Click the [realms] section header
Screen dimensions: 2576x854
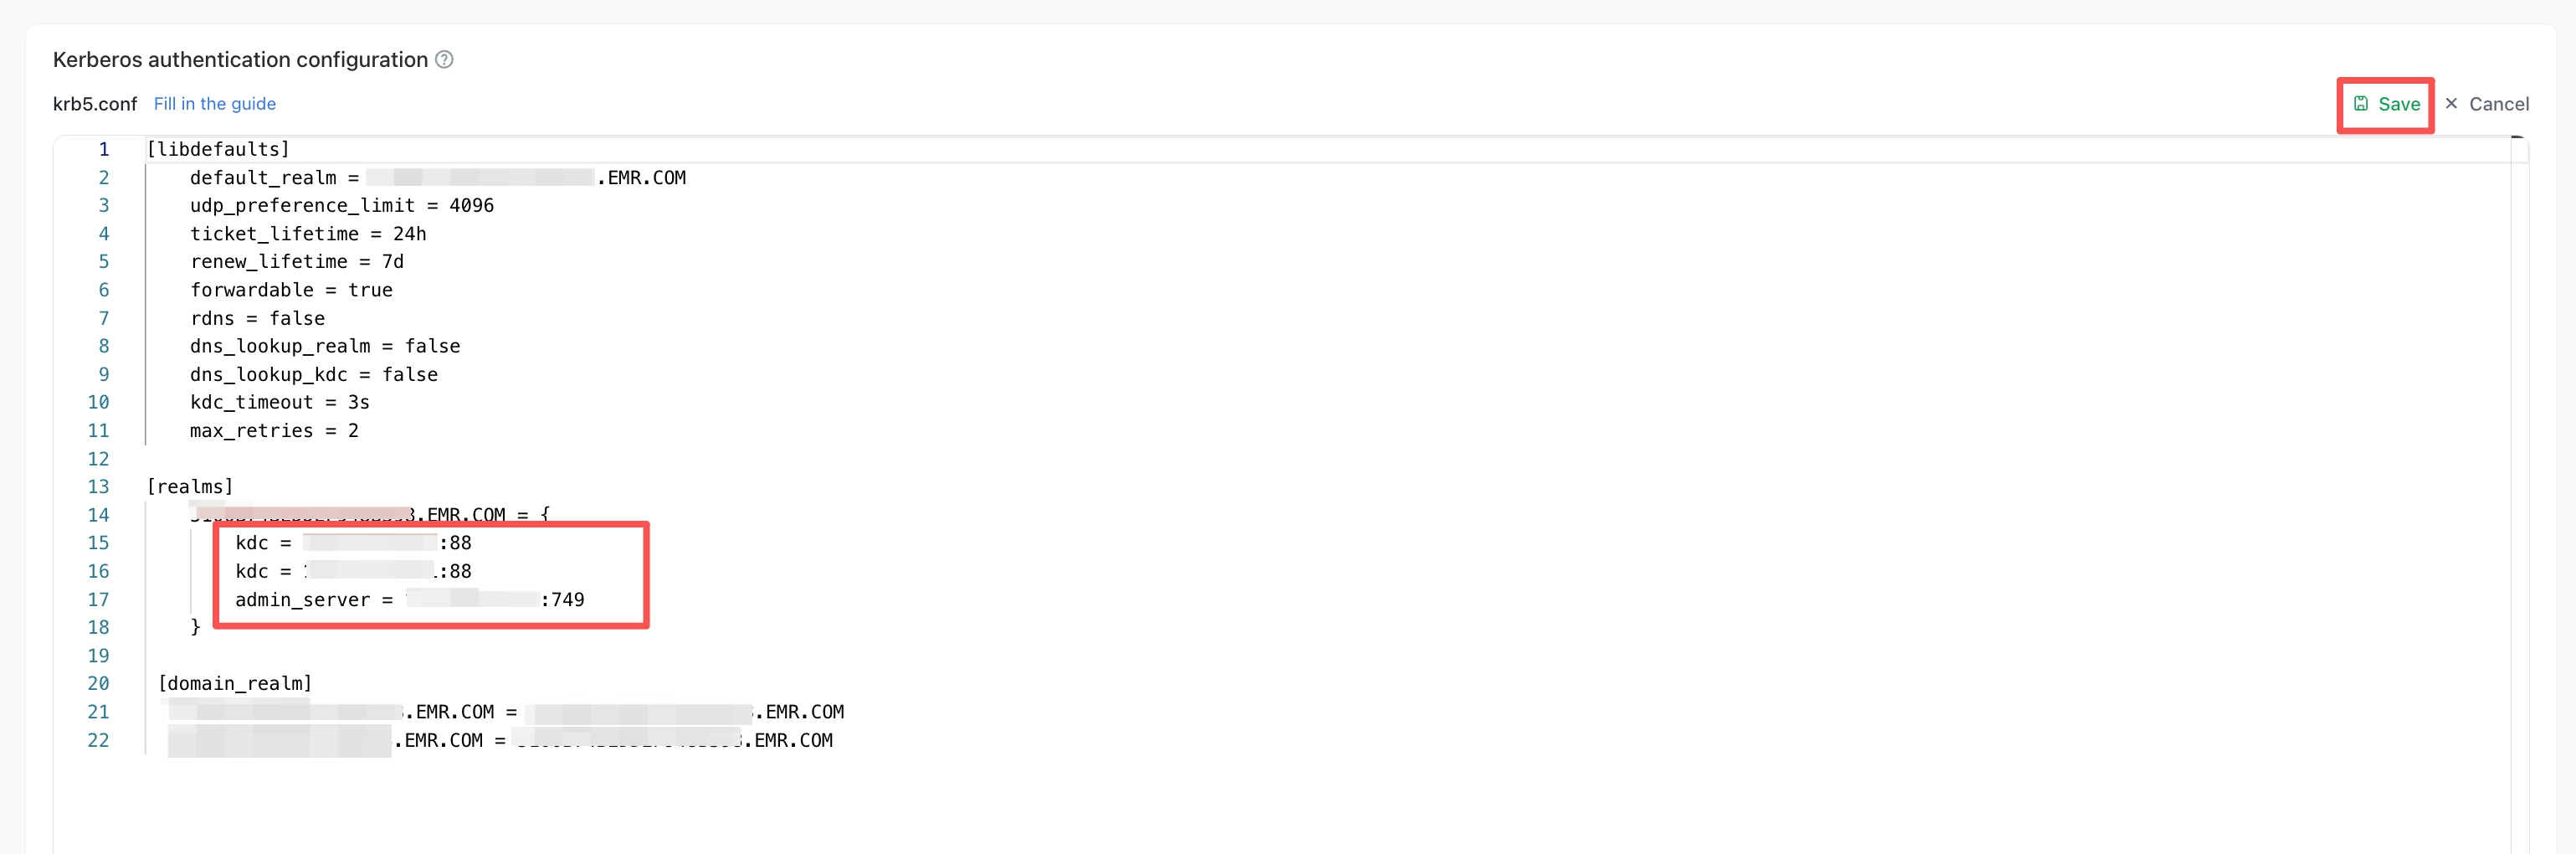coord(190,487)
